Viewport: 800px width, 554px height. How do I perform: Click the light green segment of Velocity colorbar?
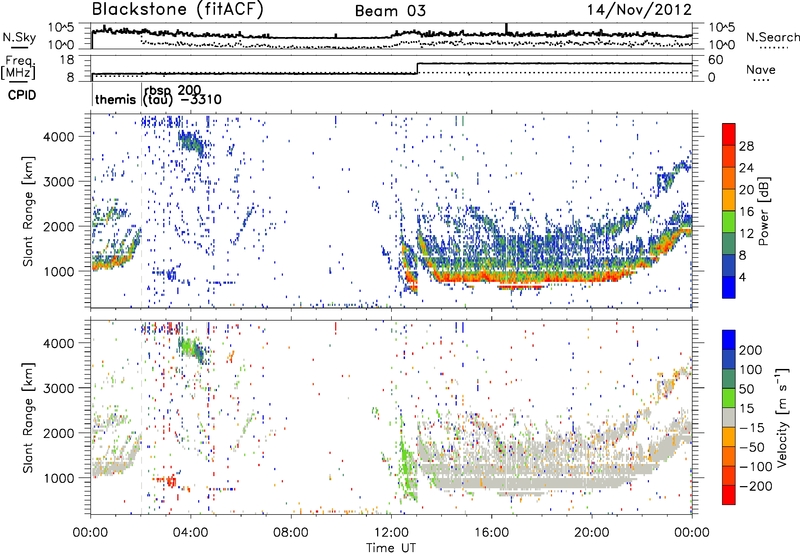pyautogui.click(x=729, y=398)
